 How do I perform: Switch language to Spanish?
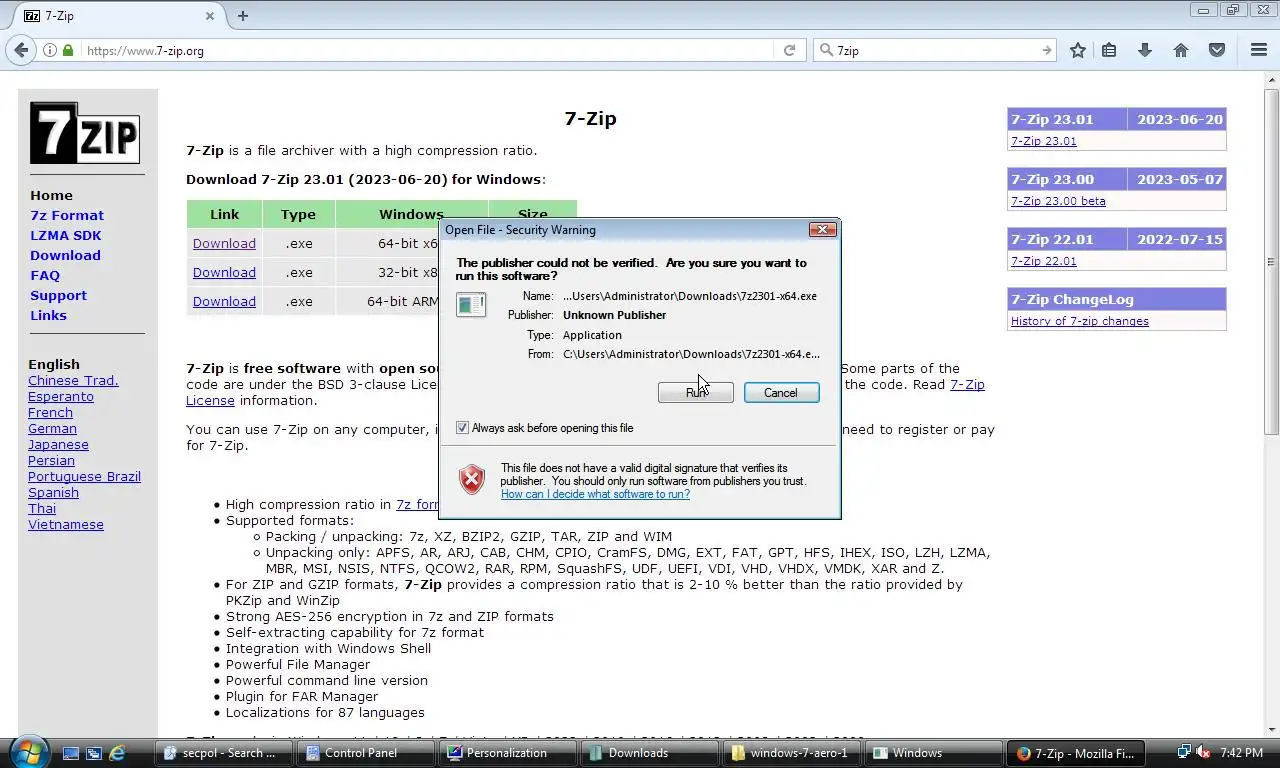pos(53,492)
